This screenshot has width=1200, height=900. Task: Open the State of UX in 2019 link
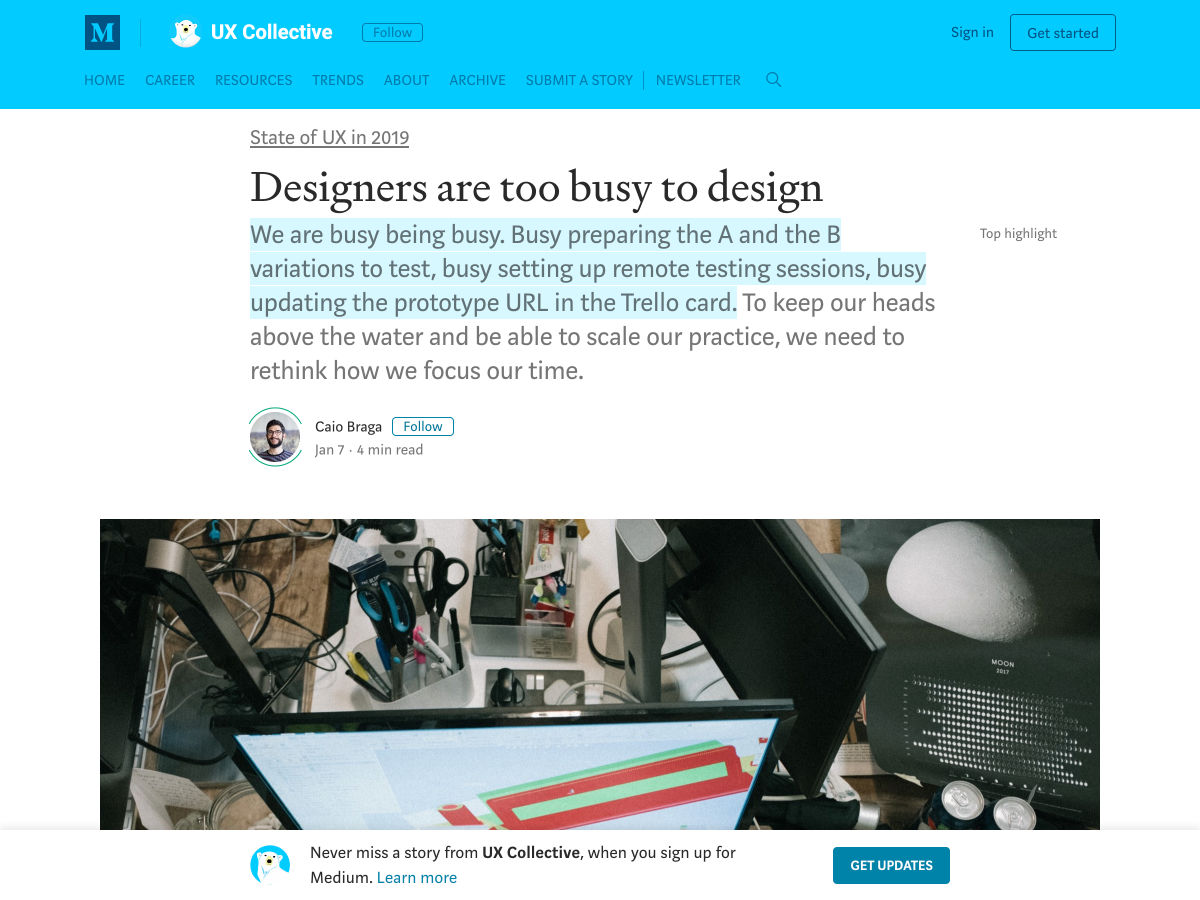pyautogui.click(x=329, y=138)
